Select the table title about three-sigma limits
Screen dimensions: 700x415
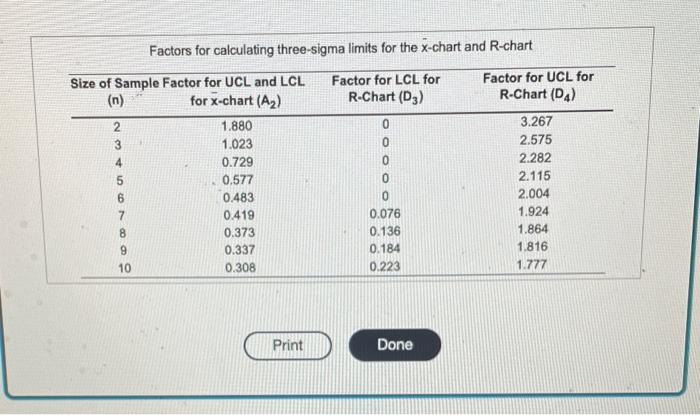341,48
